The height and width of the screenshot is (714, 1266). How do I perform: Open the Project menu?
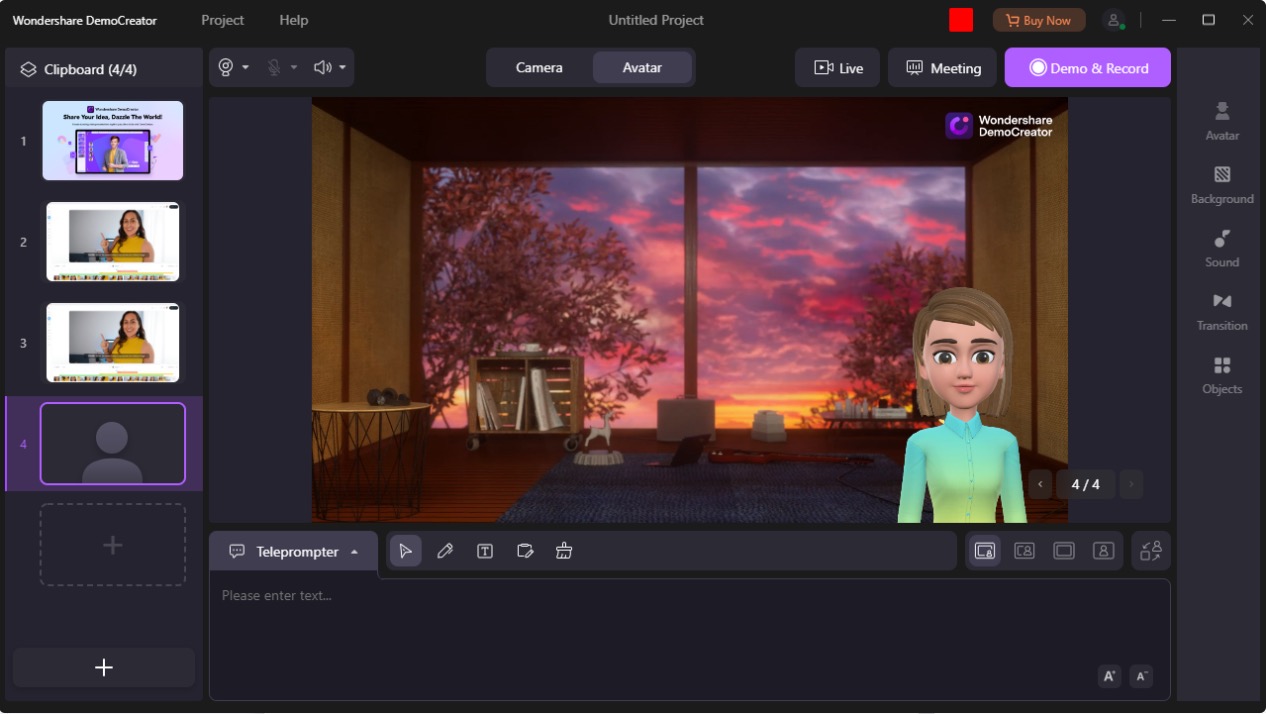tap(222, 20)
